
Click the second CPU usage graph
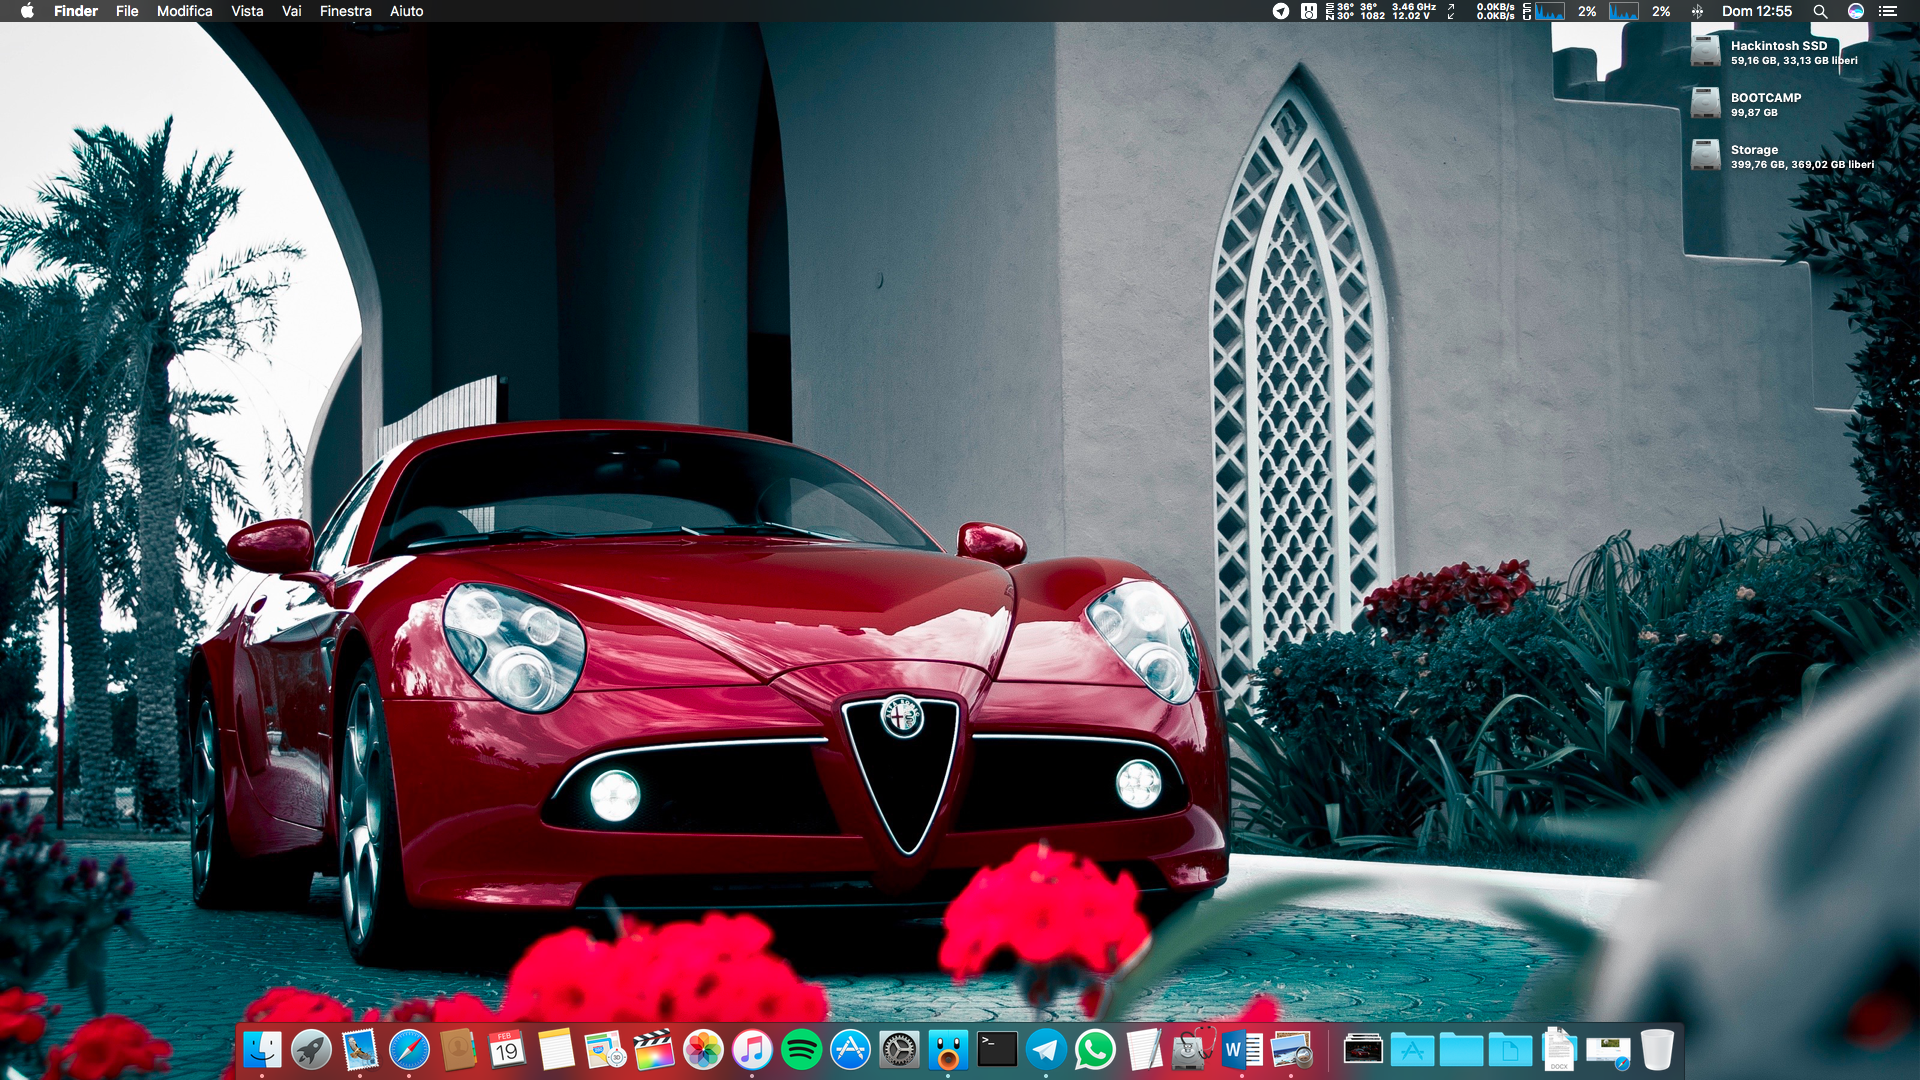(x=1624, y=11)
